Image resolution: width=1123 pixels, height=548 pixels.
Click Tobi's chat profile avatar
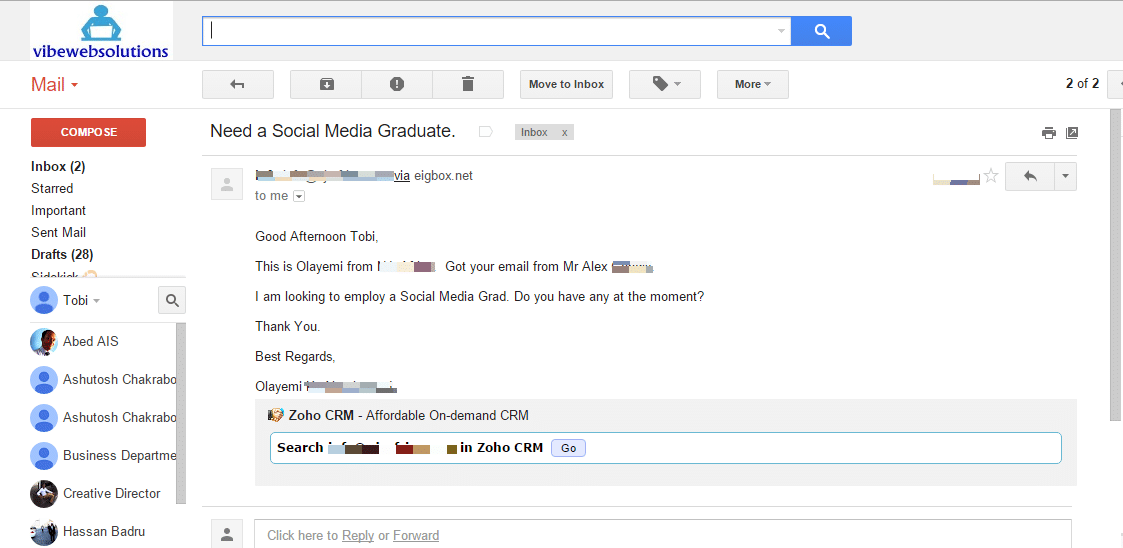pyautogui.click(x=44, y=300)
